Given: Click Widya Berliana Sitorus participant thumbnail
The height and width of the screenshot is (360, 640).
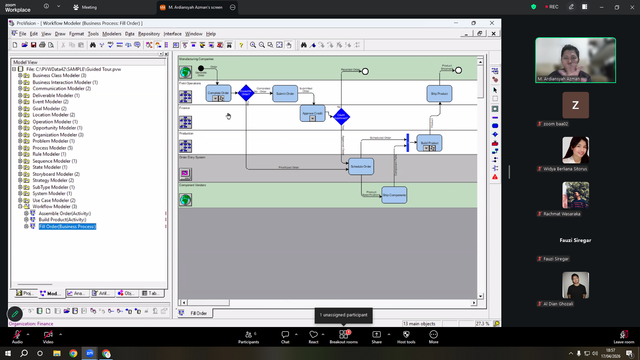Looking at the screenshot, I should 576,150.
